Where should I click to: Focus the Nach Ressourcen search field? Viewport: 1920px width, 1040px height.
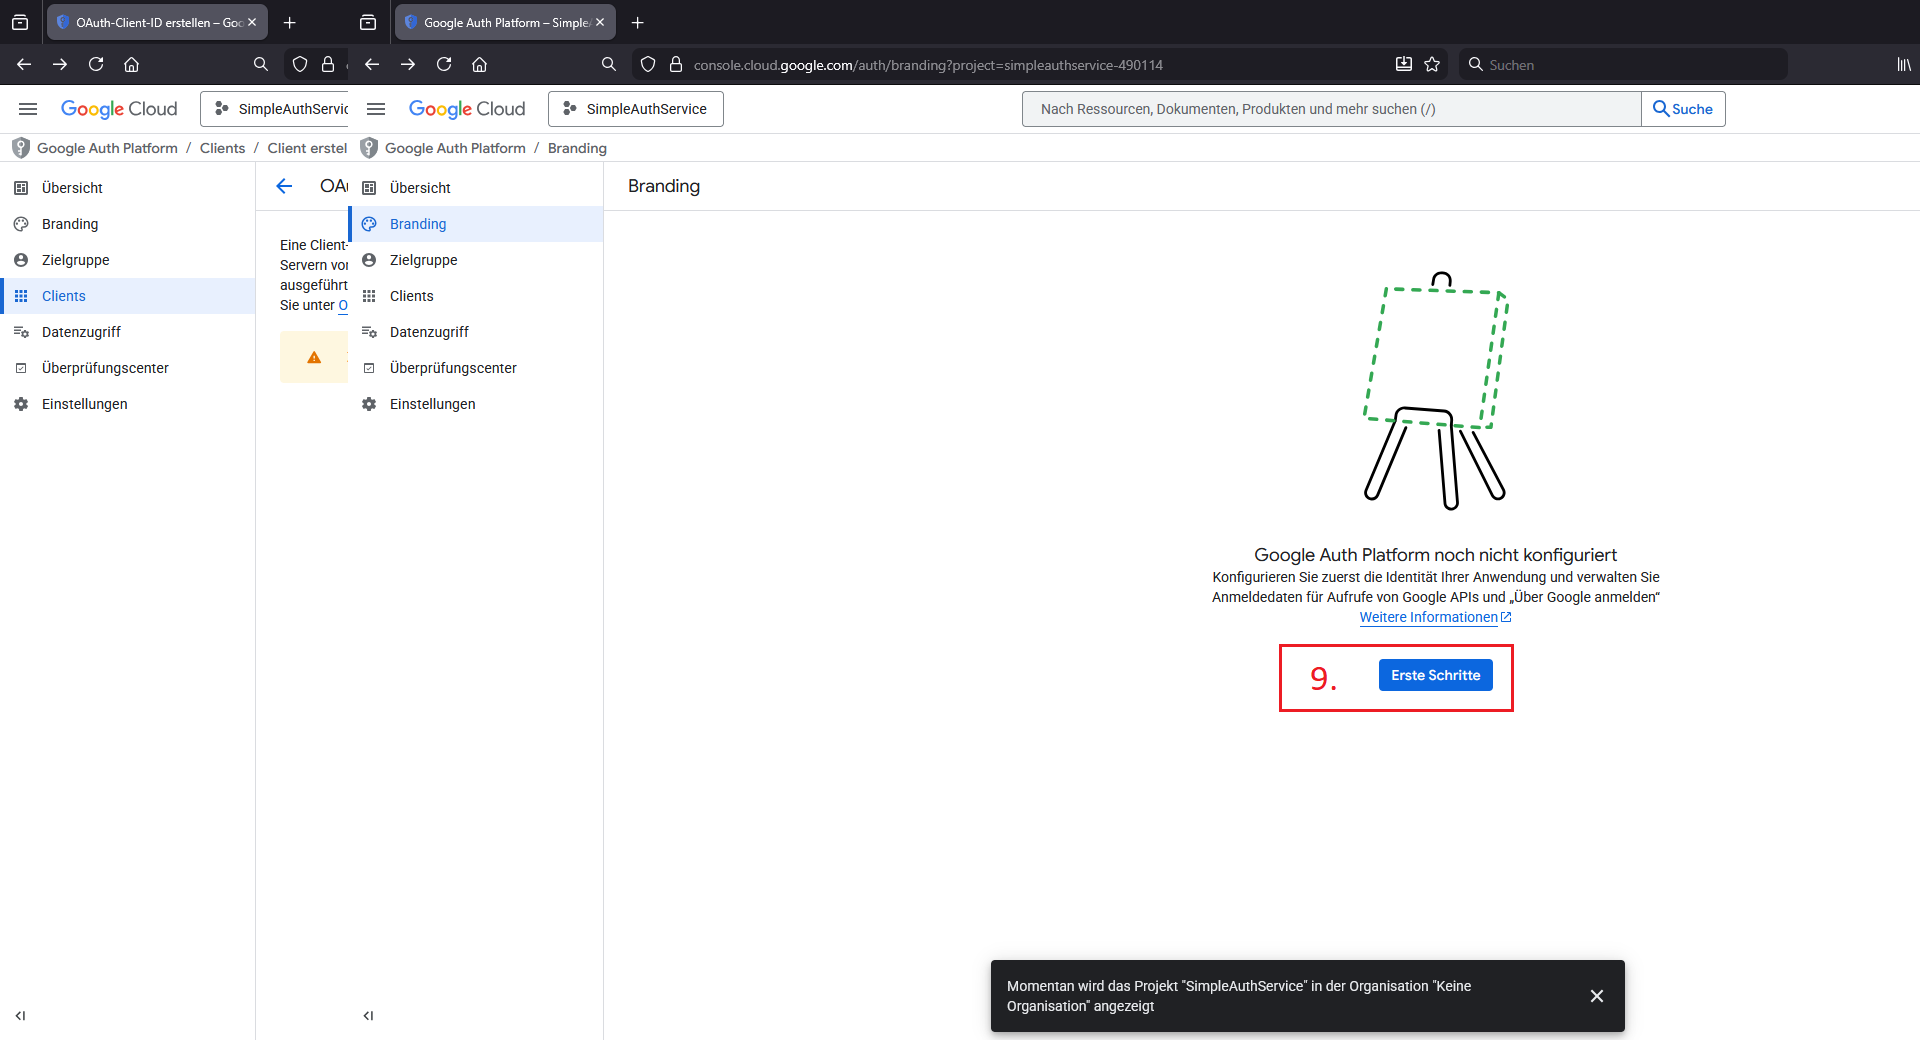1331,109
